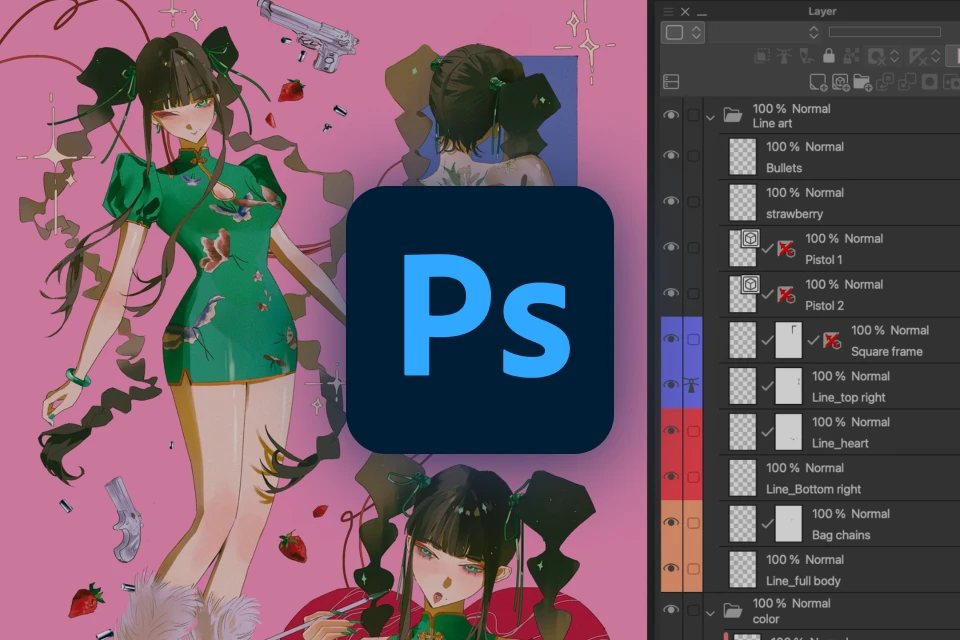Screen dimensions: 960x640
Task: Click the 3D cube icon on Pistol 1
Action: (x=750, y=238)
